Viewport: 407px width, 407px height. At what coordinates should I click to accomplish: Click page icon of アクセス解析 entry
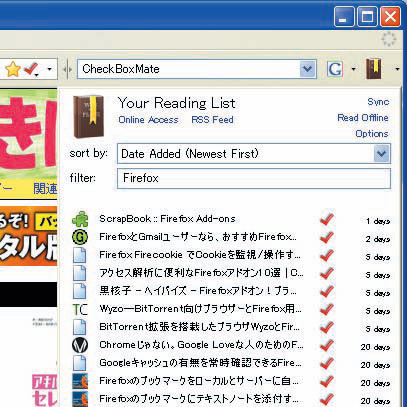pyautogui.click(x=80, y=273)
